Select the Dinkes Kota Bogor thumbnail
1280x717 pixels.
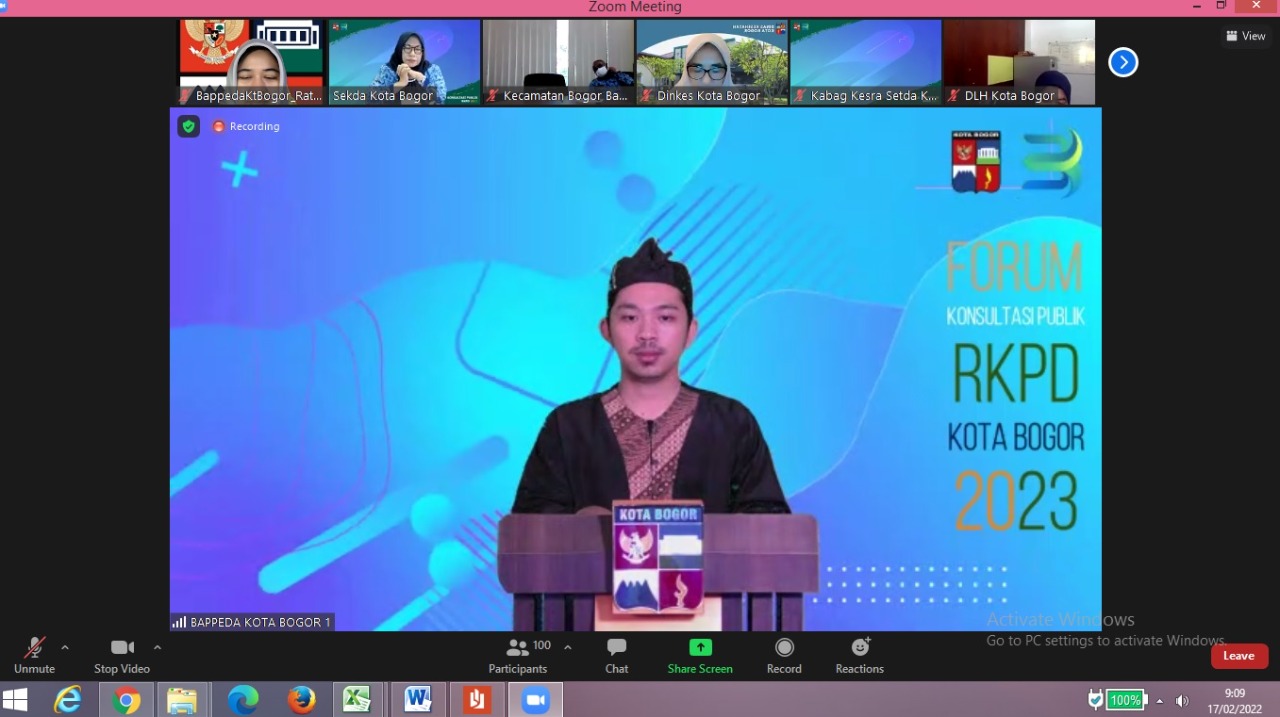click(x=712, y=62)
